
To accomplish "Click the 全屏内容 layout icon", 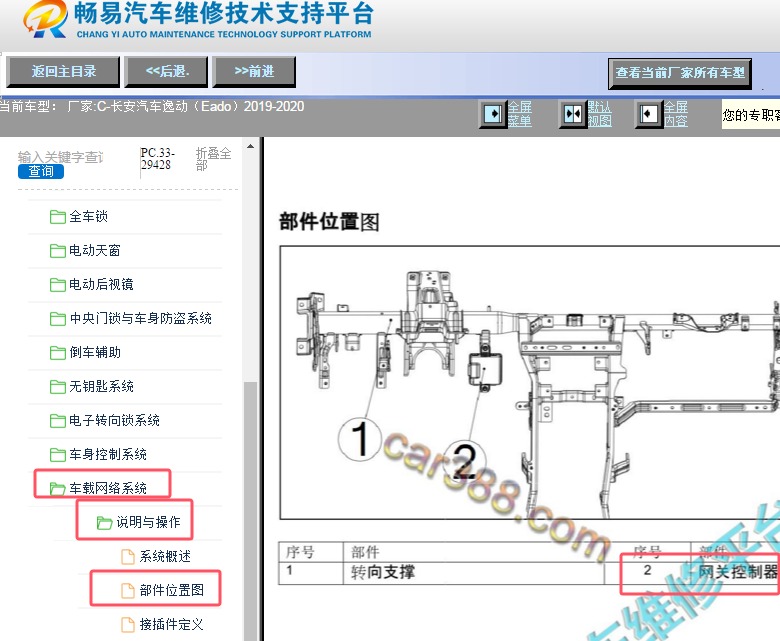I will click(649, 114).
